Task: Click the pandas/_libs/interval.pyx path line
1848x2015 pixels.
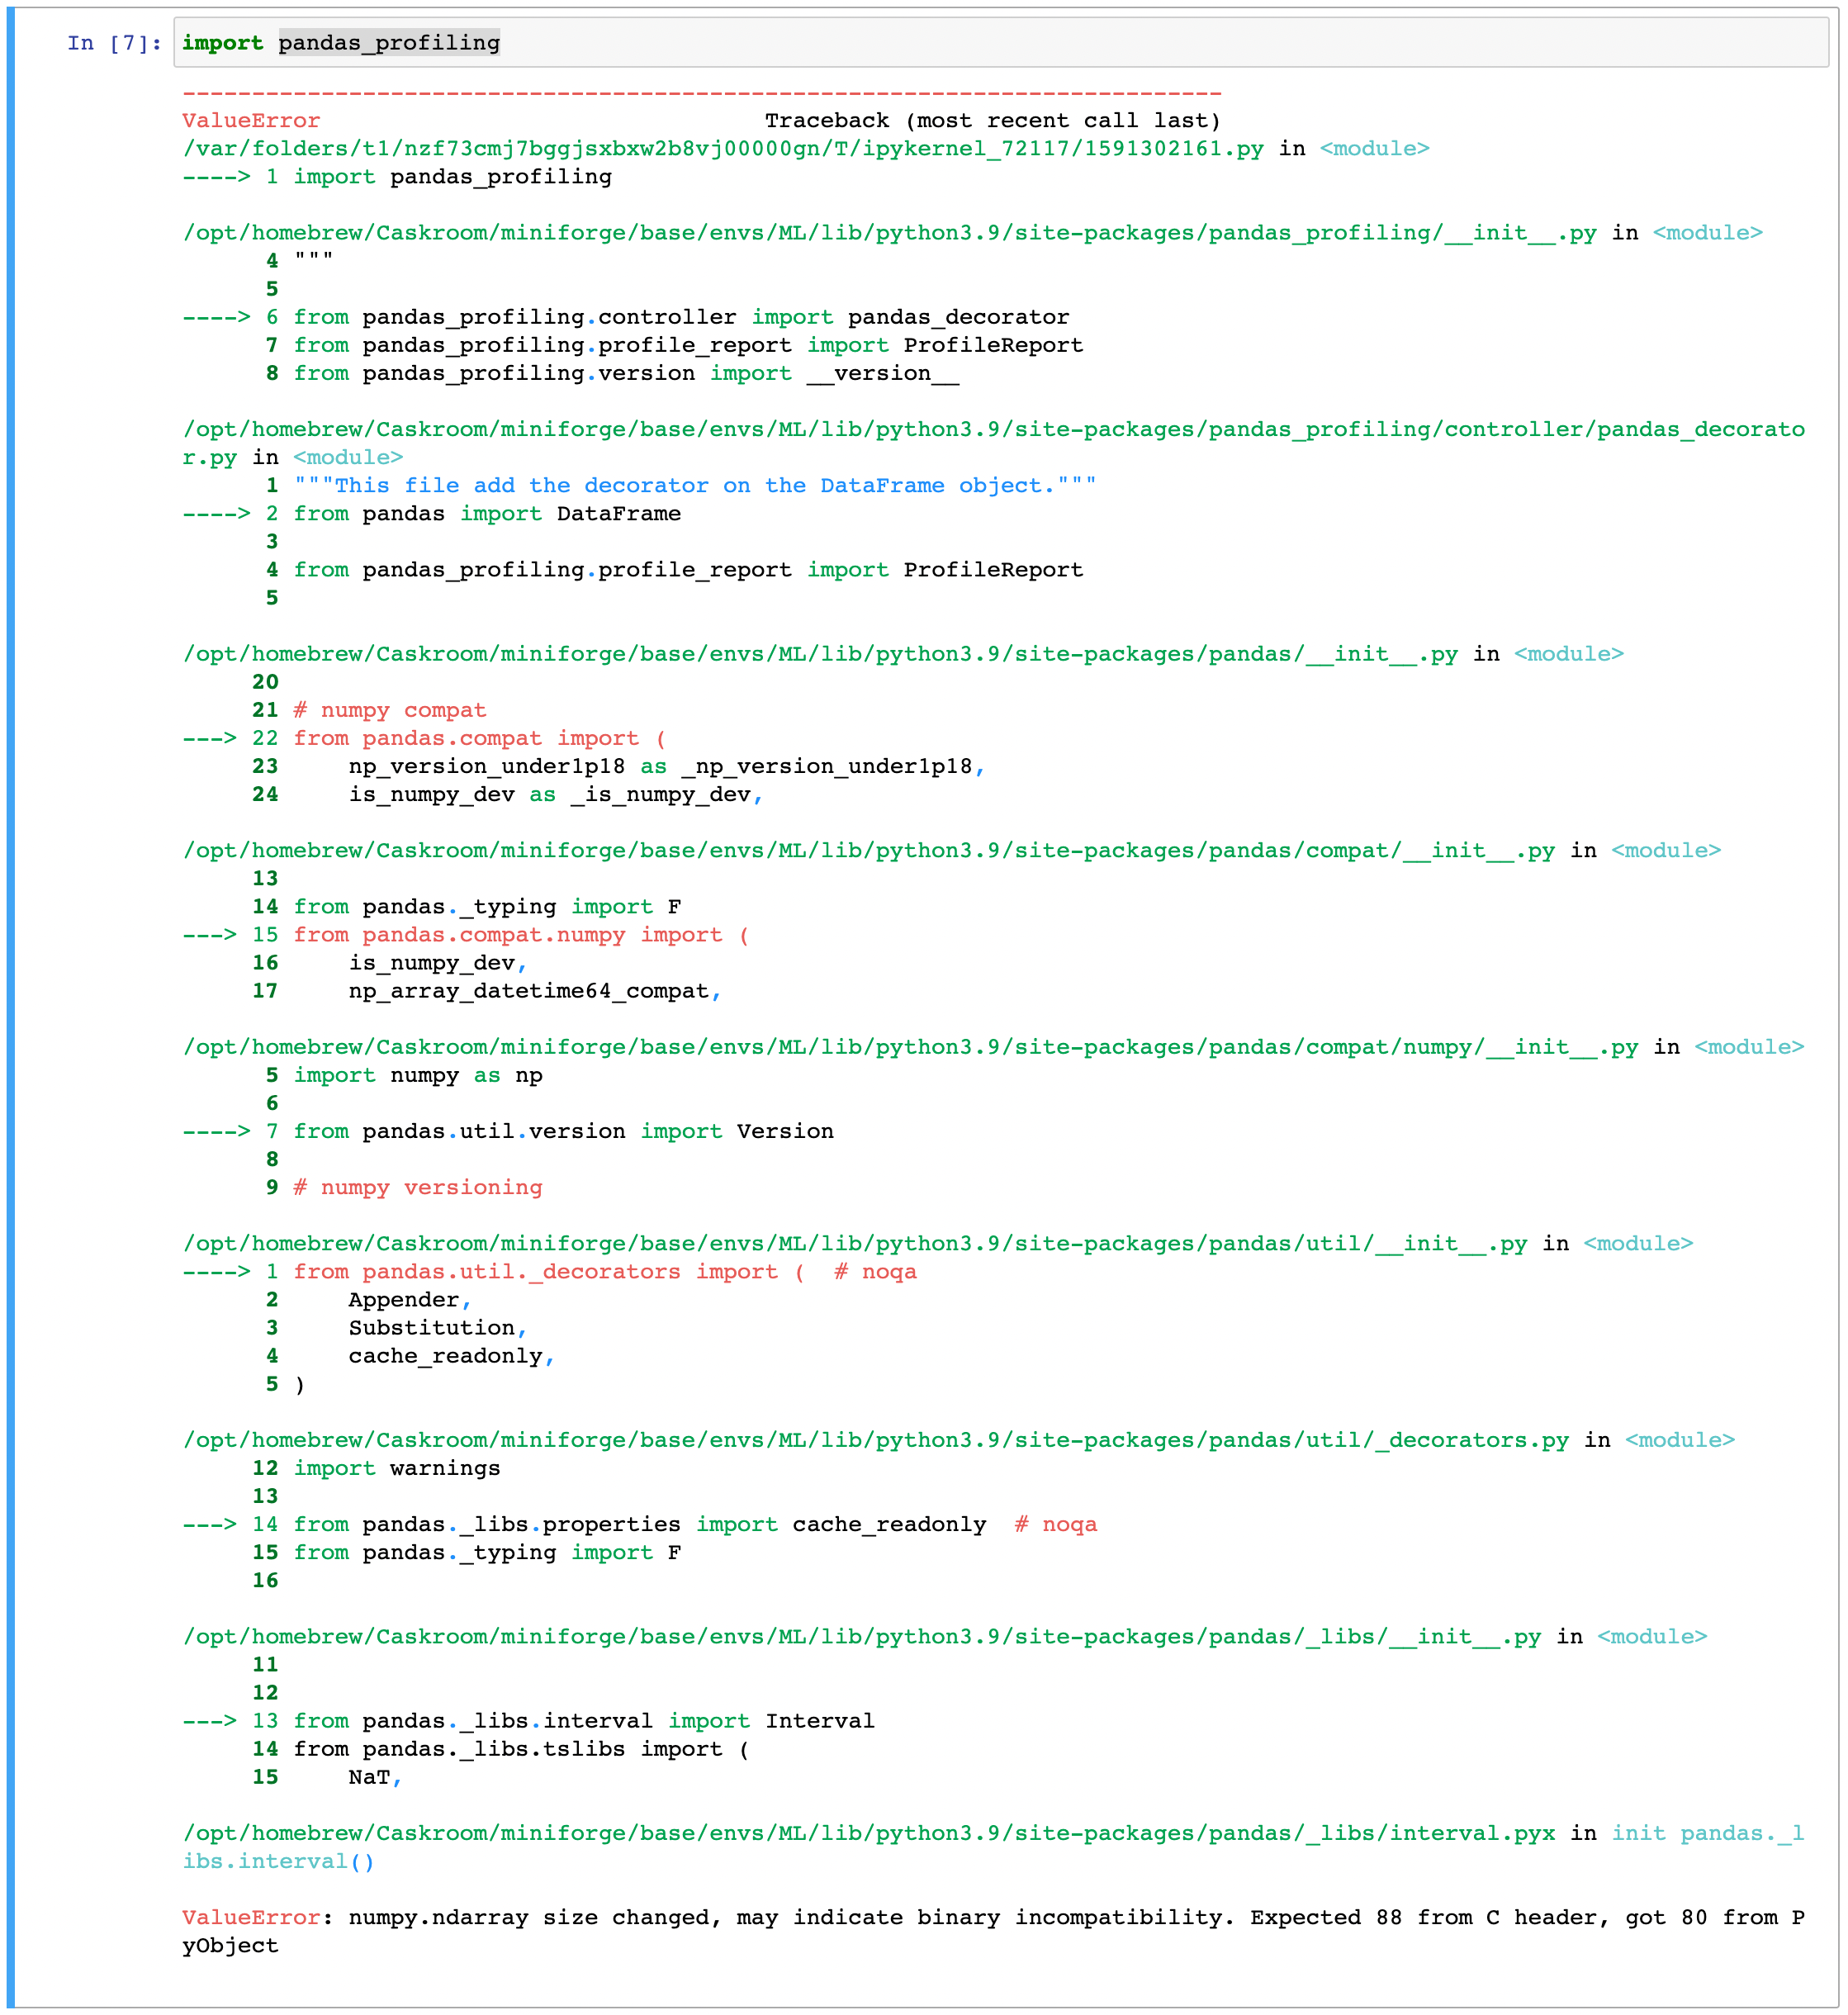Action: tap(868, 1834)
